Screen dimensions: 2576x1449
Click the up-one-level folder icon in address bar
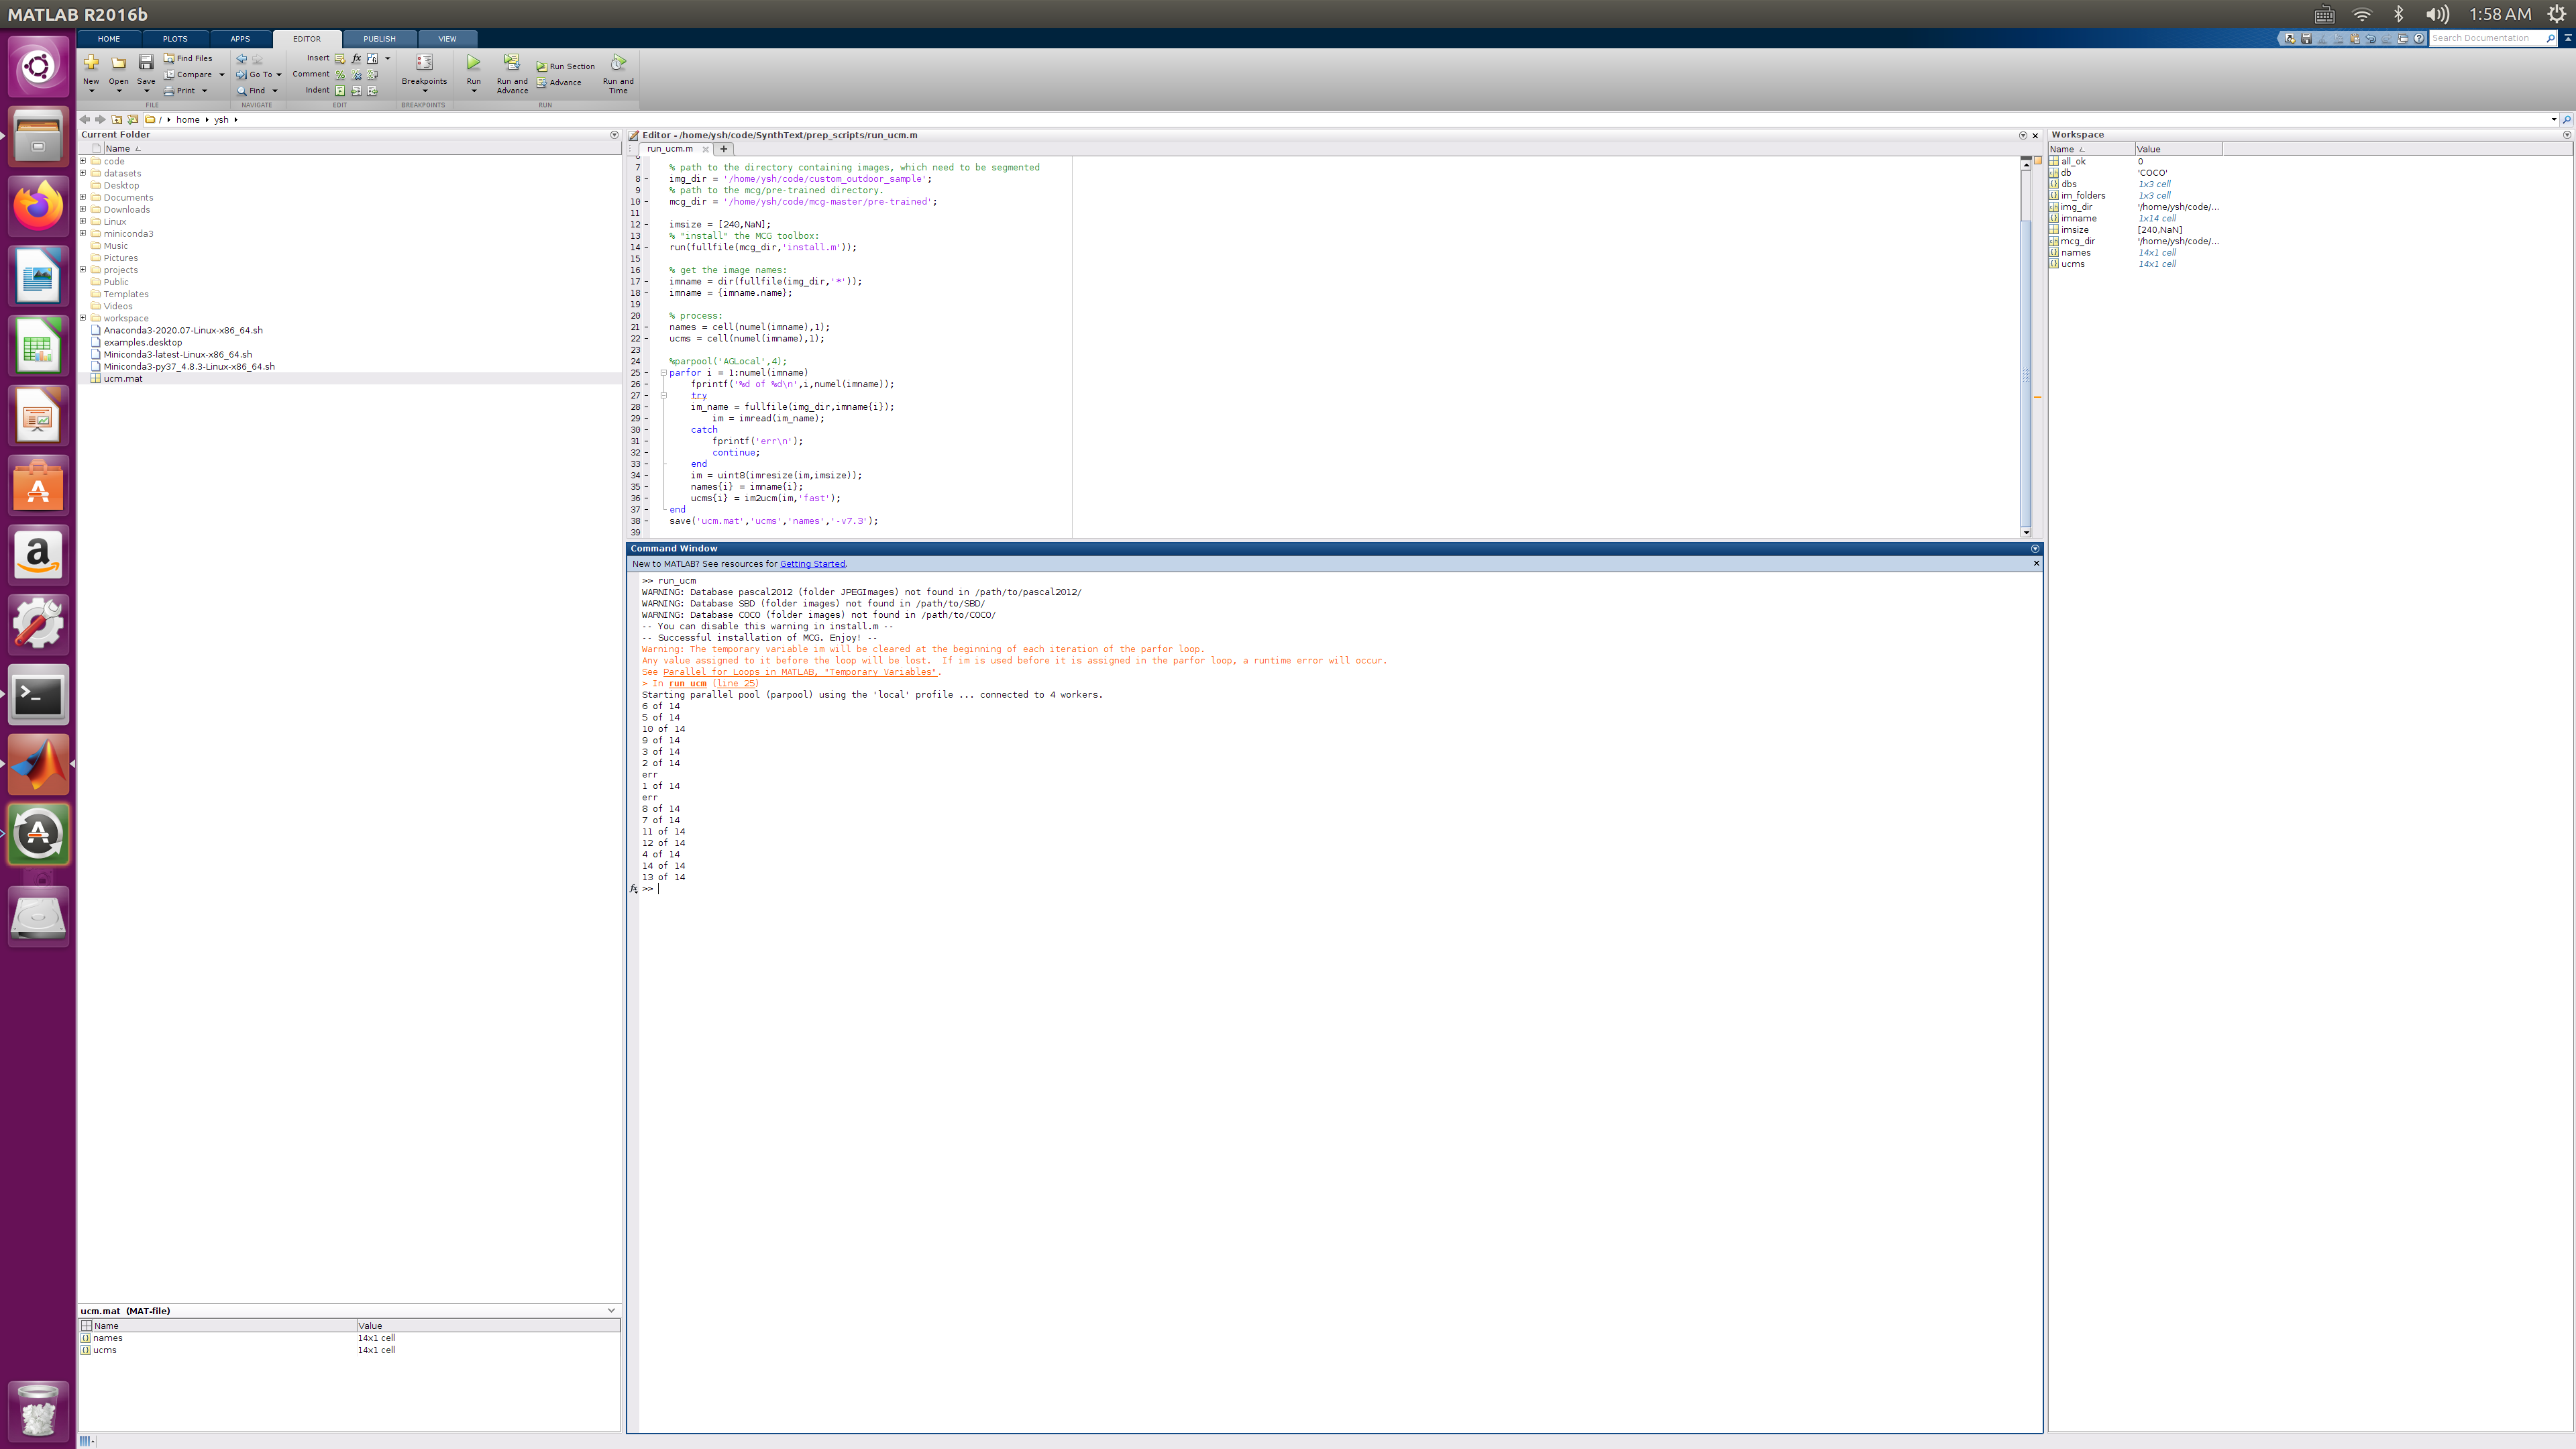[117, 119]
